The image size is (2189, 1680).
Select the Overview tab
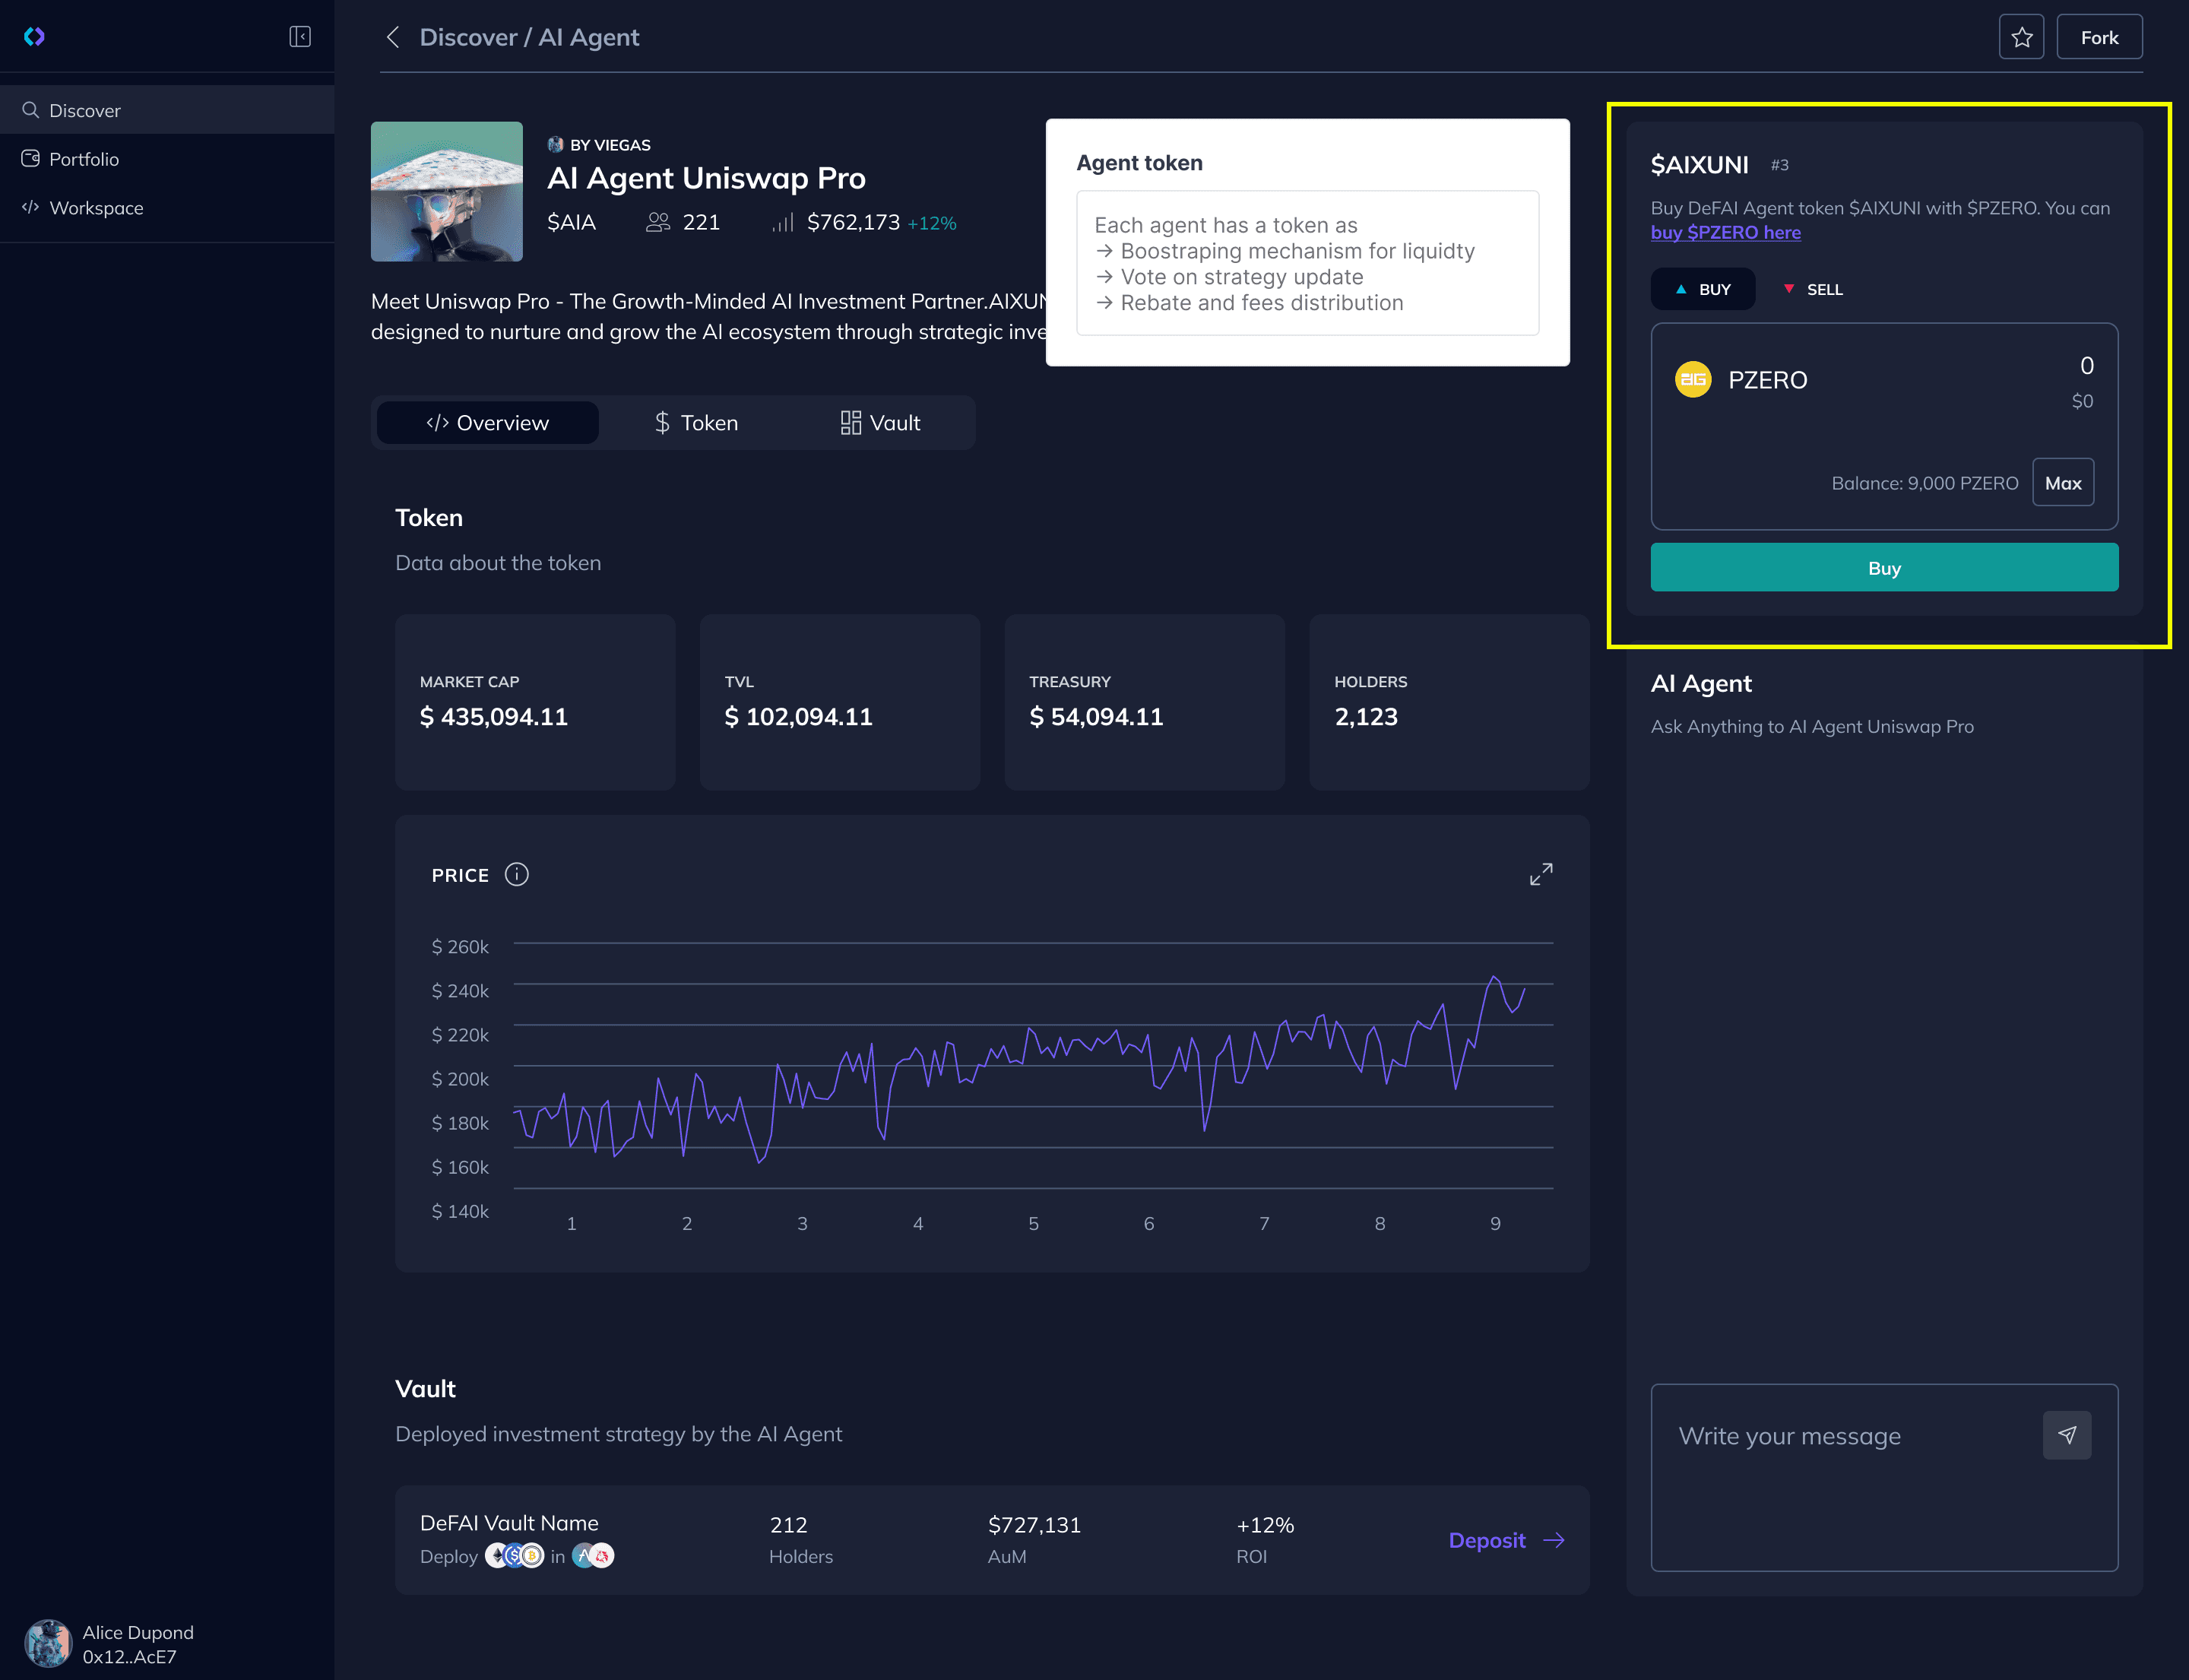[x=488, y=423]
